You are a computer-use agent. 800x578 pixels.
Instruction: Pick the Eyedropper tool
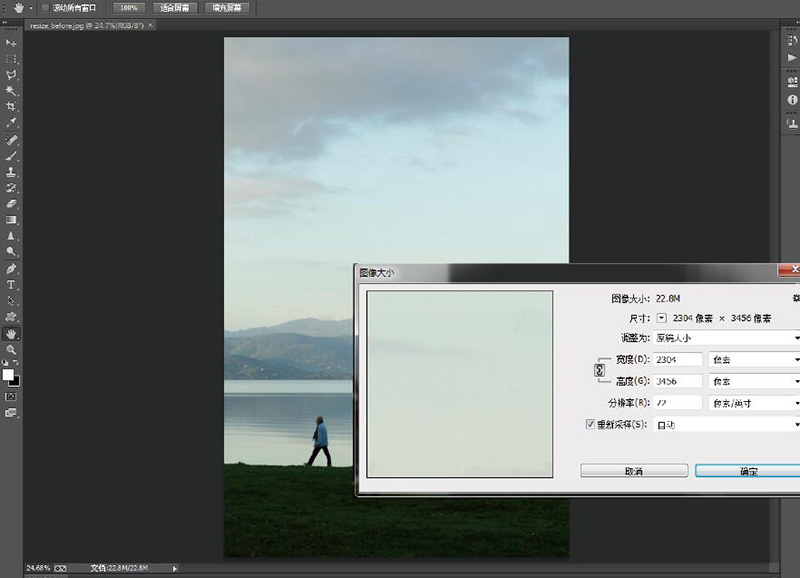(12, 122)
